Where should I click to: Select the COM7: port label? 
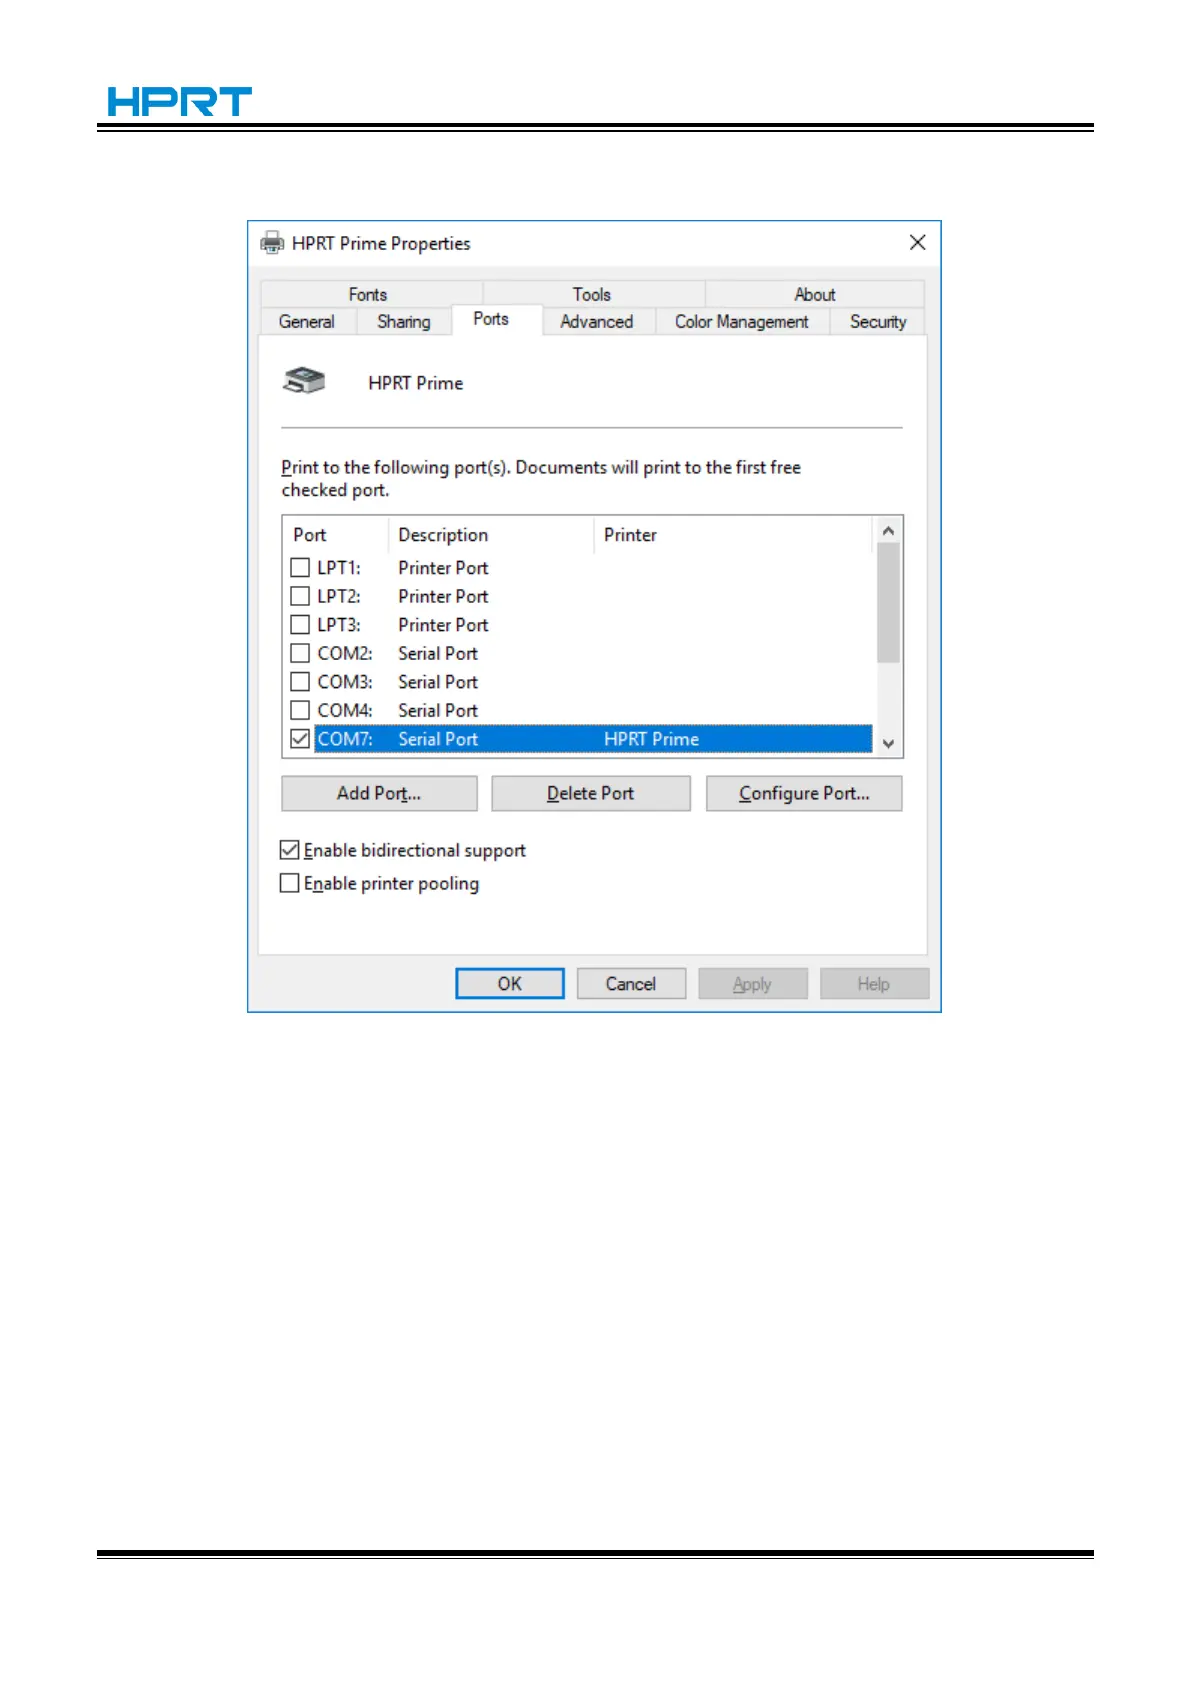pos(345,739)
